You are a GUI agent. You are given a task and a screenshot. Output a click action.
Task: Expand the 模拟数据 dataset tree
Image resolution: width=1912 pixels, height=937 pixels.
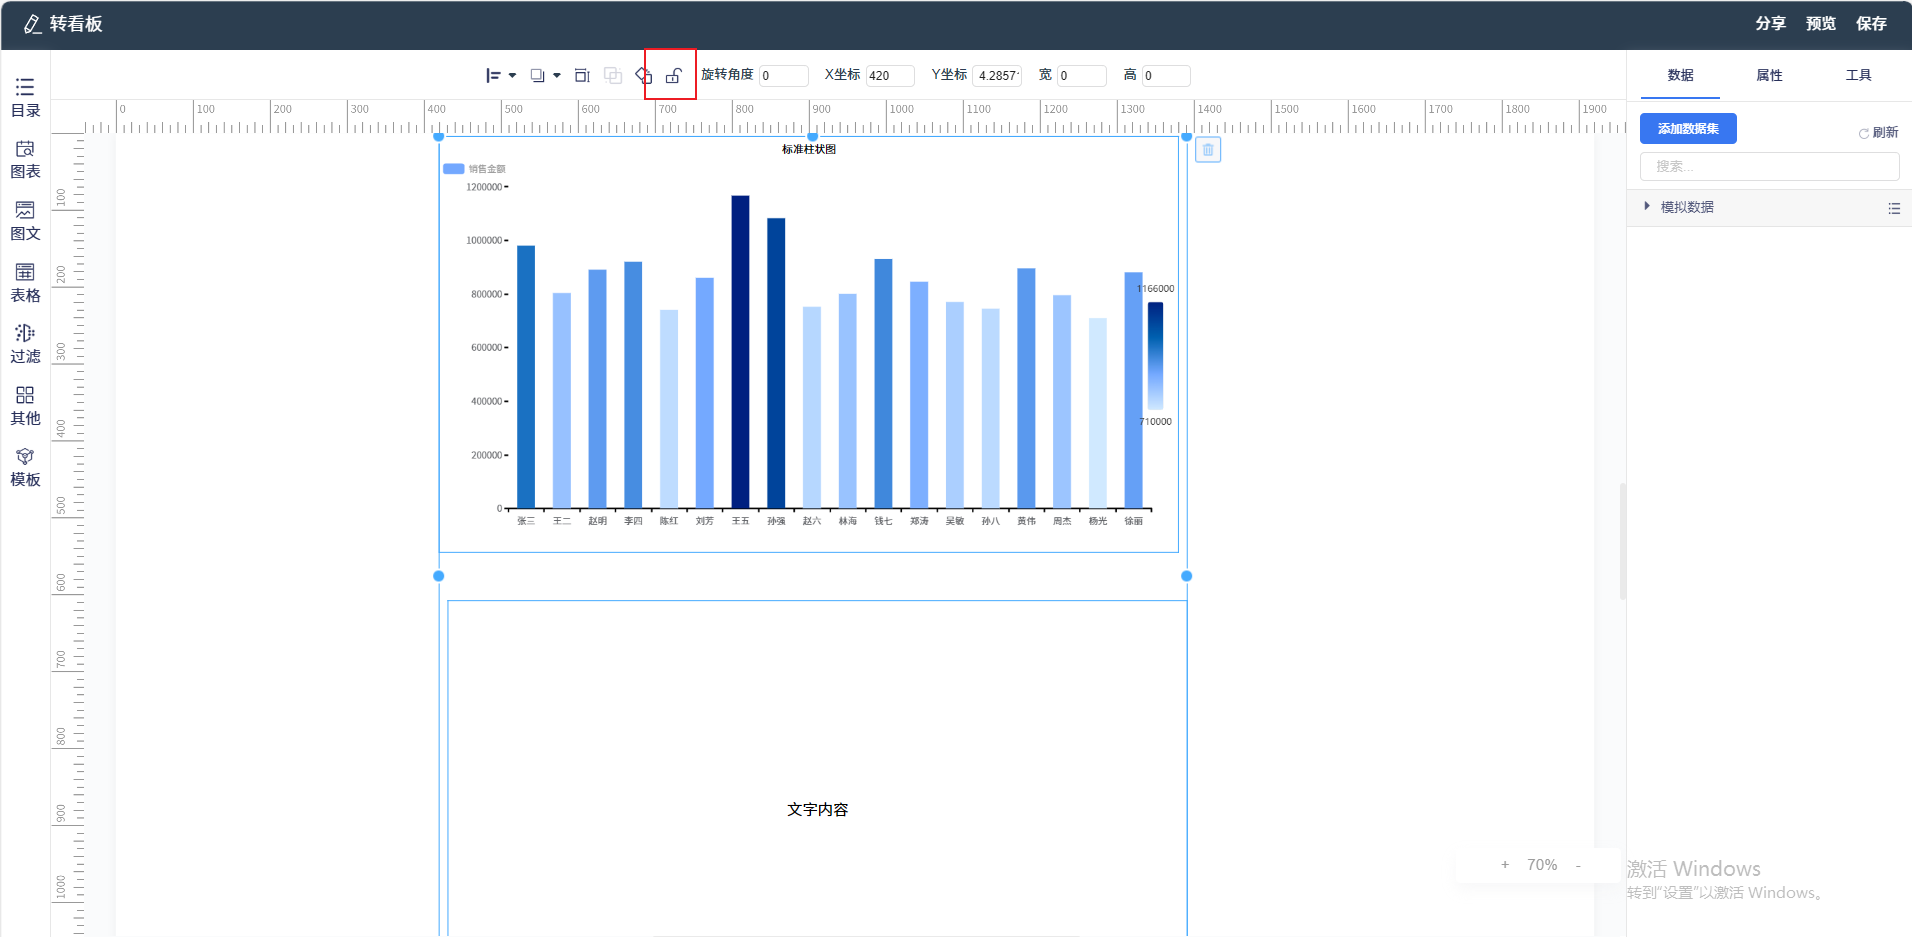point(1647,207)
